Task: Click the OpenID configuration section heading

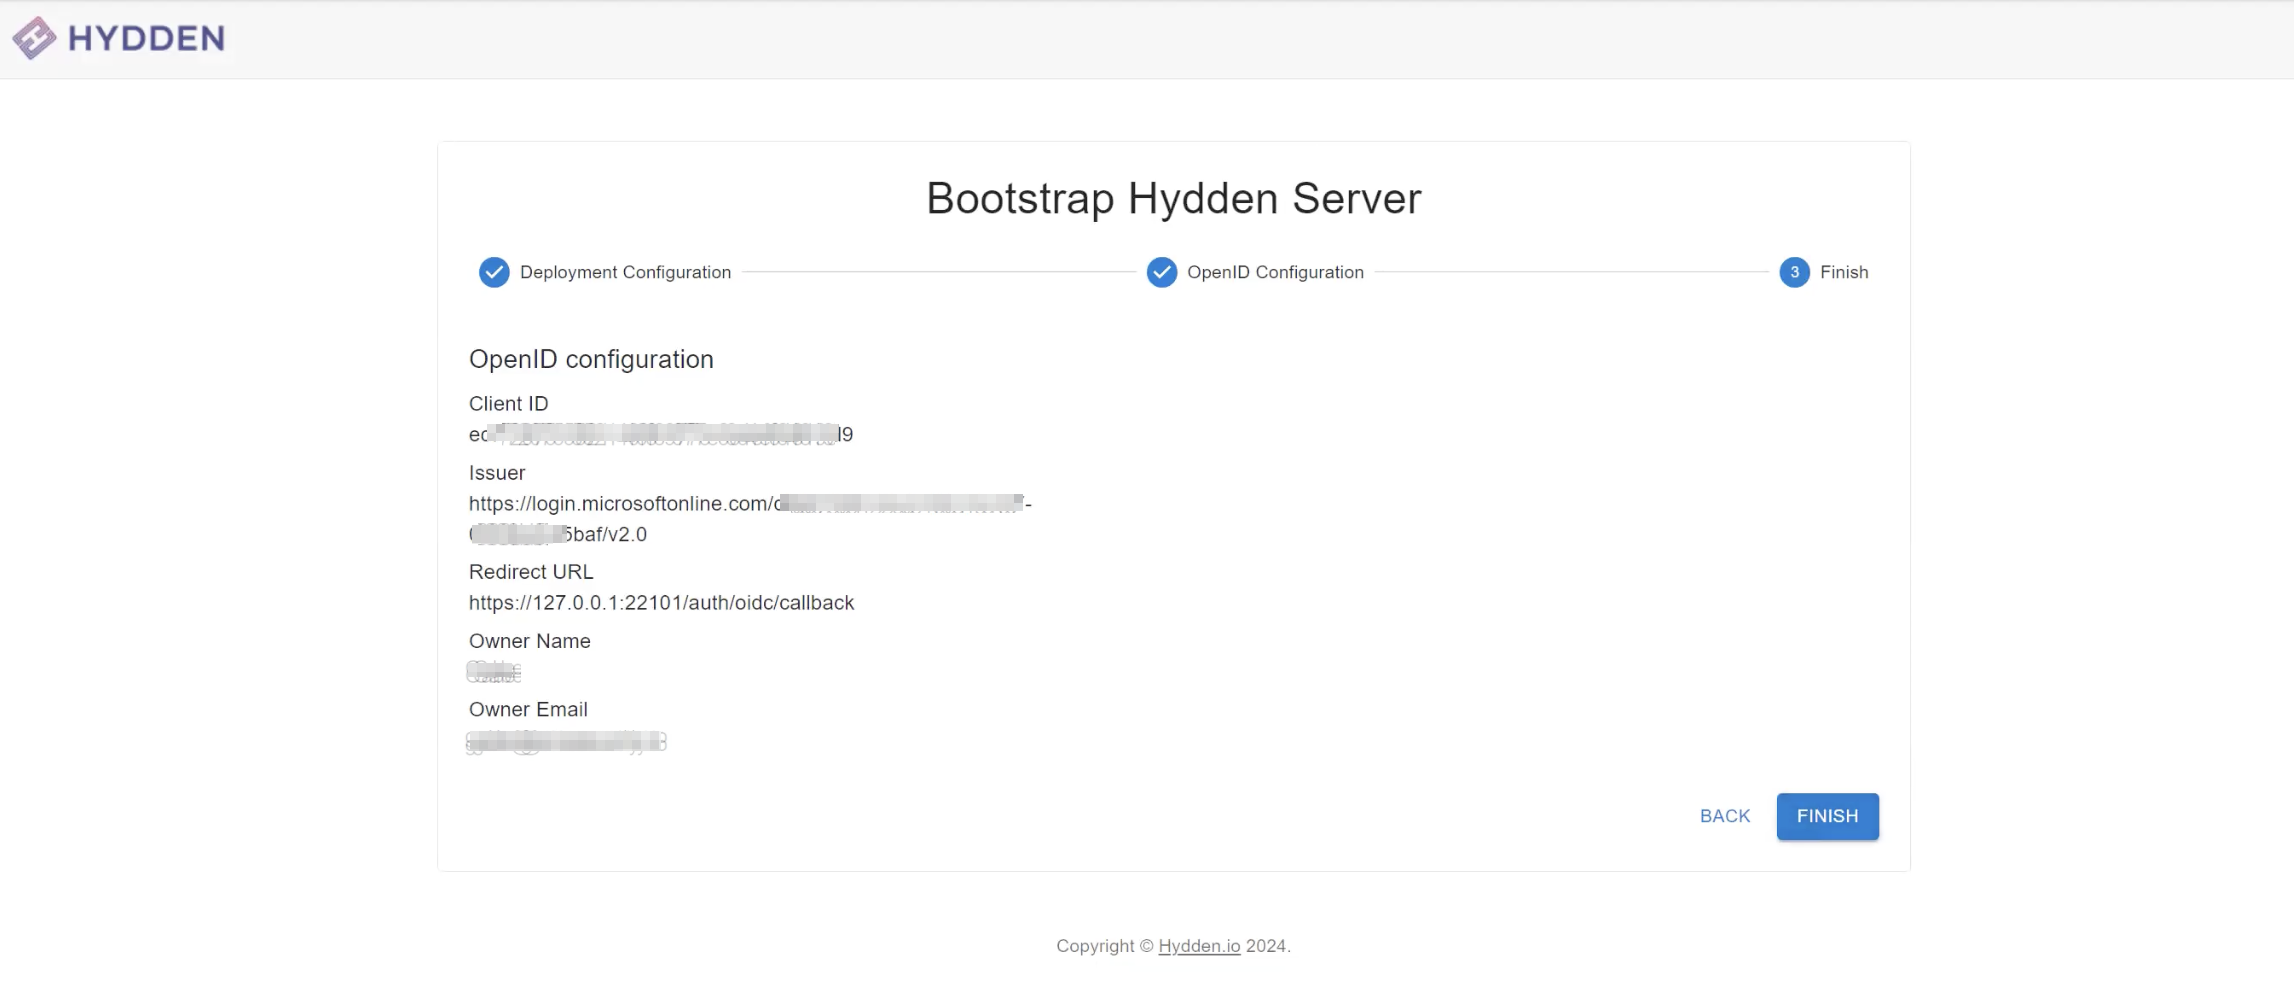Action: [591, 358]
